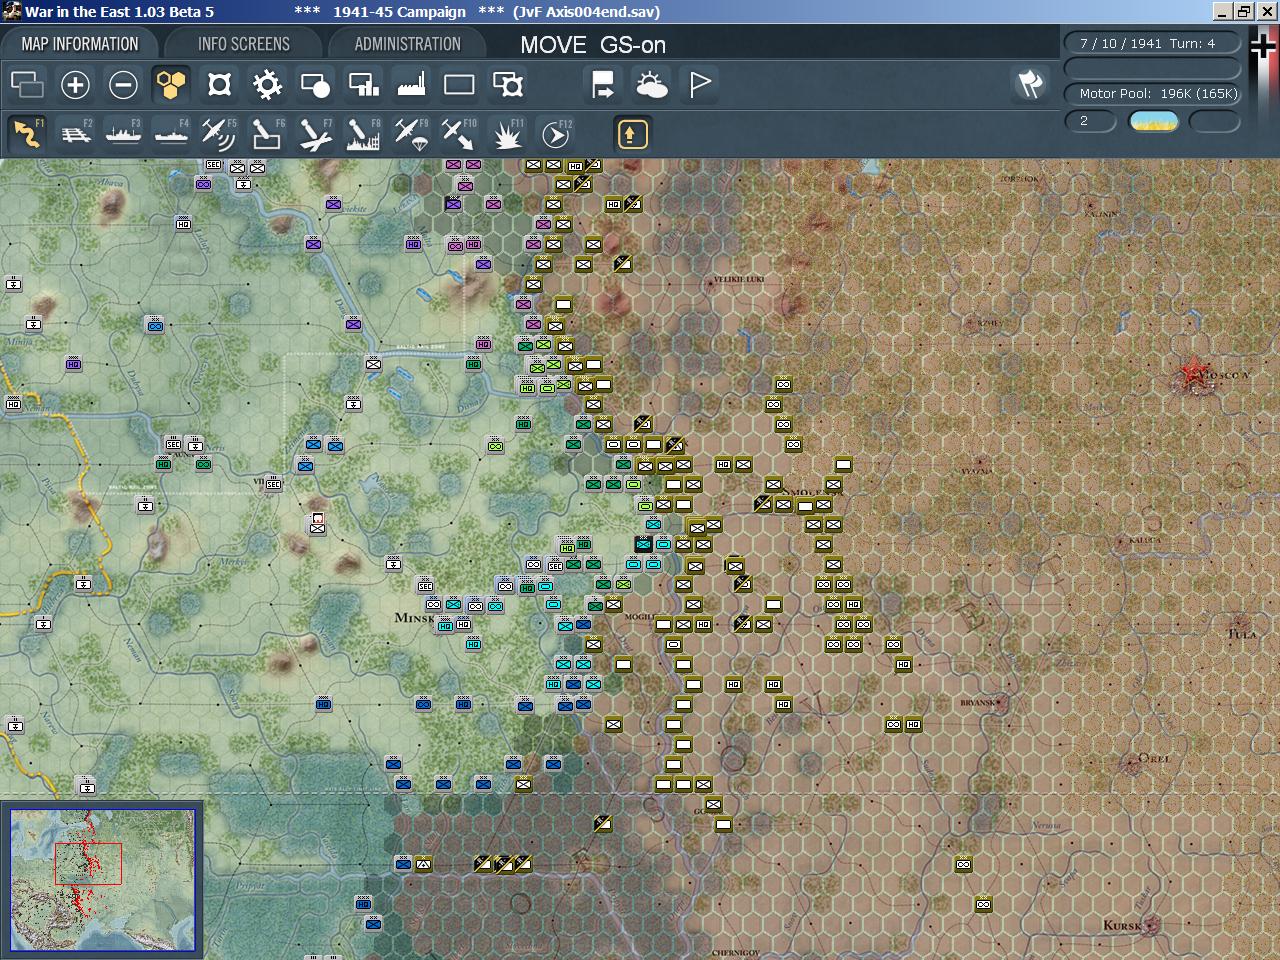Select the F8 Bomb city mode
The width and height of the screenshot is (1280, 960).
[363, 133]
